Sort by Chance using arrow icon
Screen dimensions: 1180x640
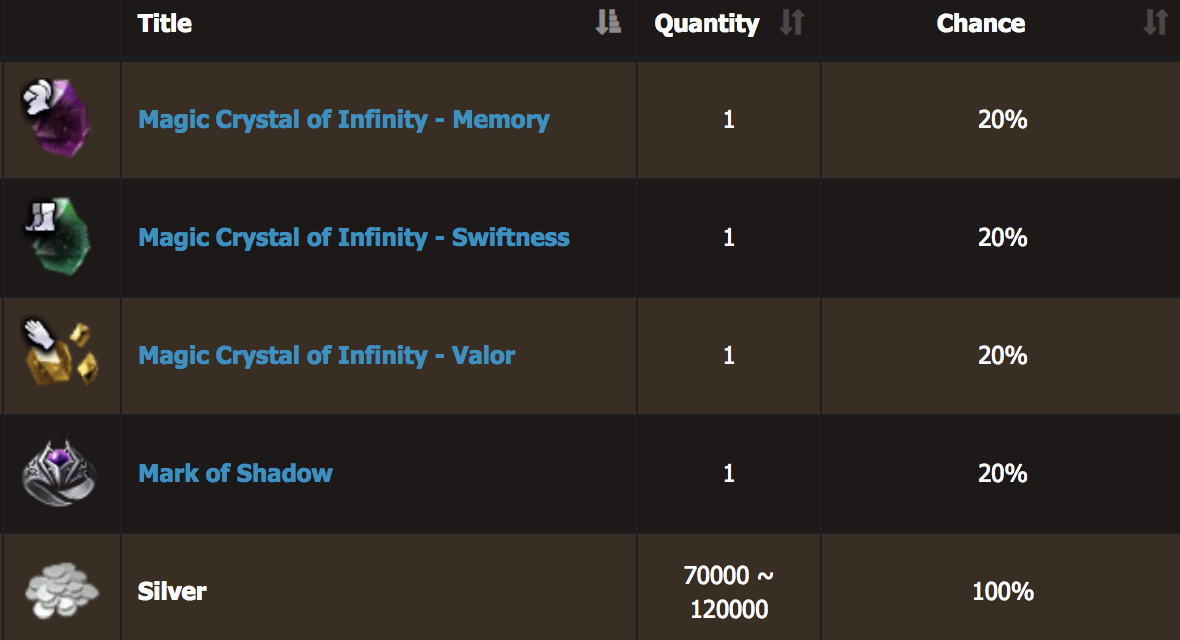click(1154, 23)
